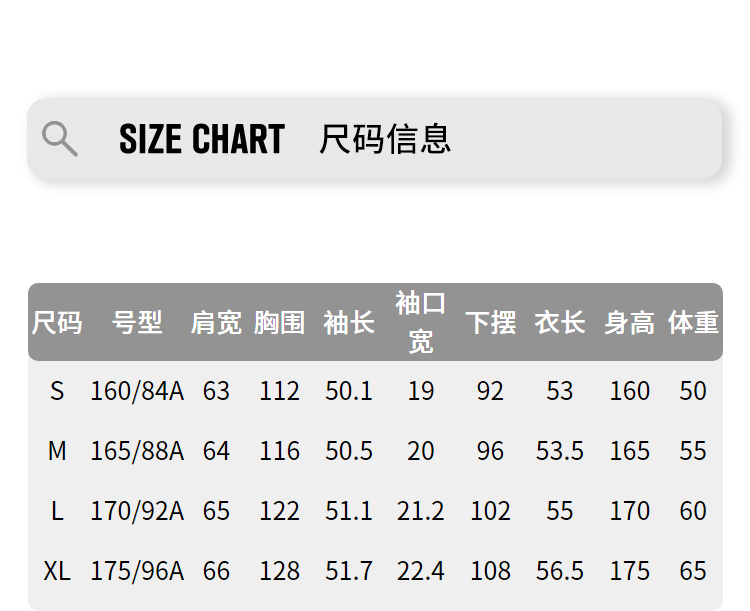Click the 56.5 garment length cell
This screenshot has height=611, width=750.
pyautogui.click(x=560, y=571)
